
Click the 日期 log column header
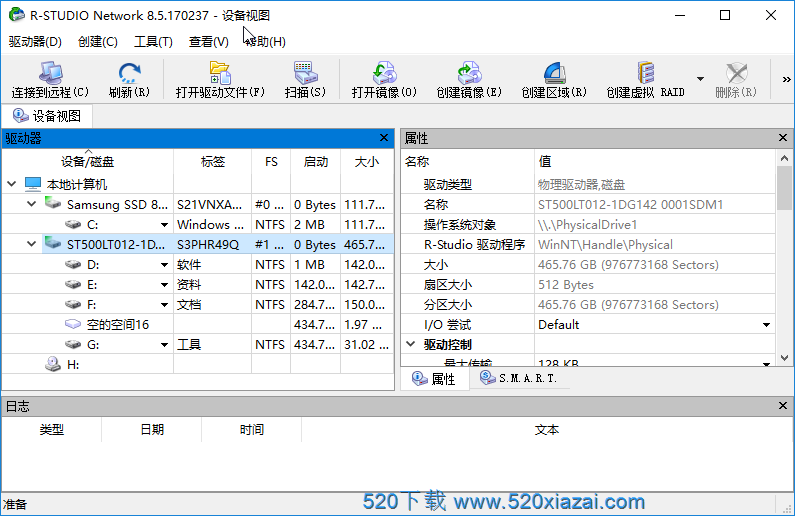click(152, 430)
